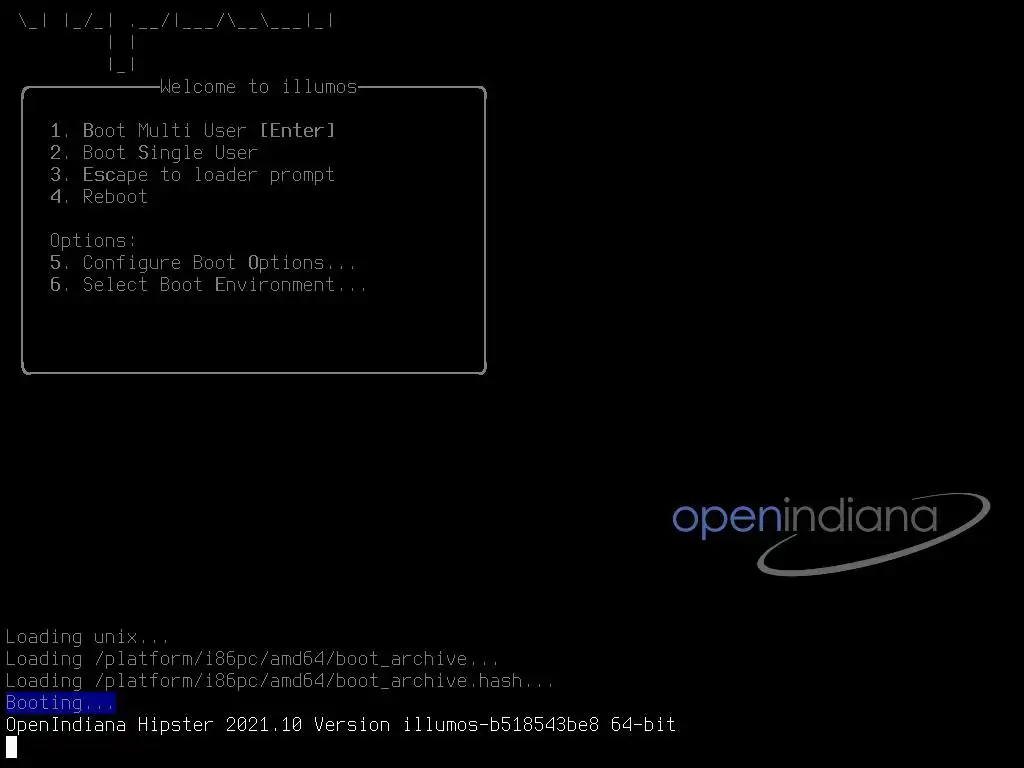Click the boot_archive.hash loading line
Image resolution: width=1024 pixels, height=768 pixels.
280,680
